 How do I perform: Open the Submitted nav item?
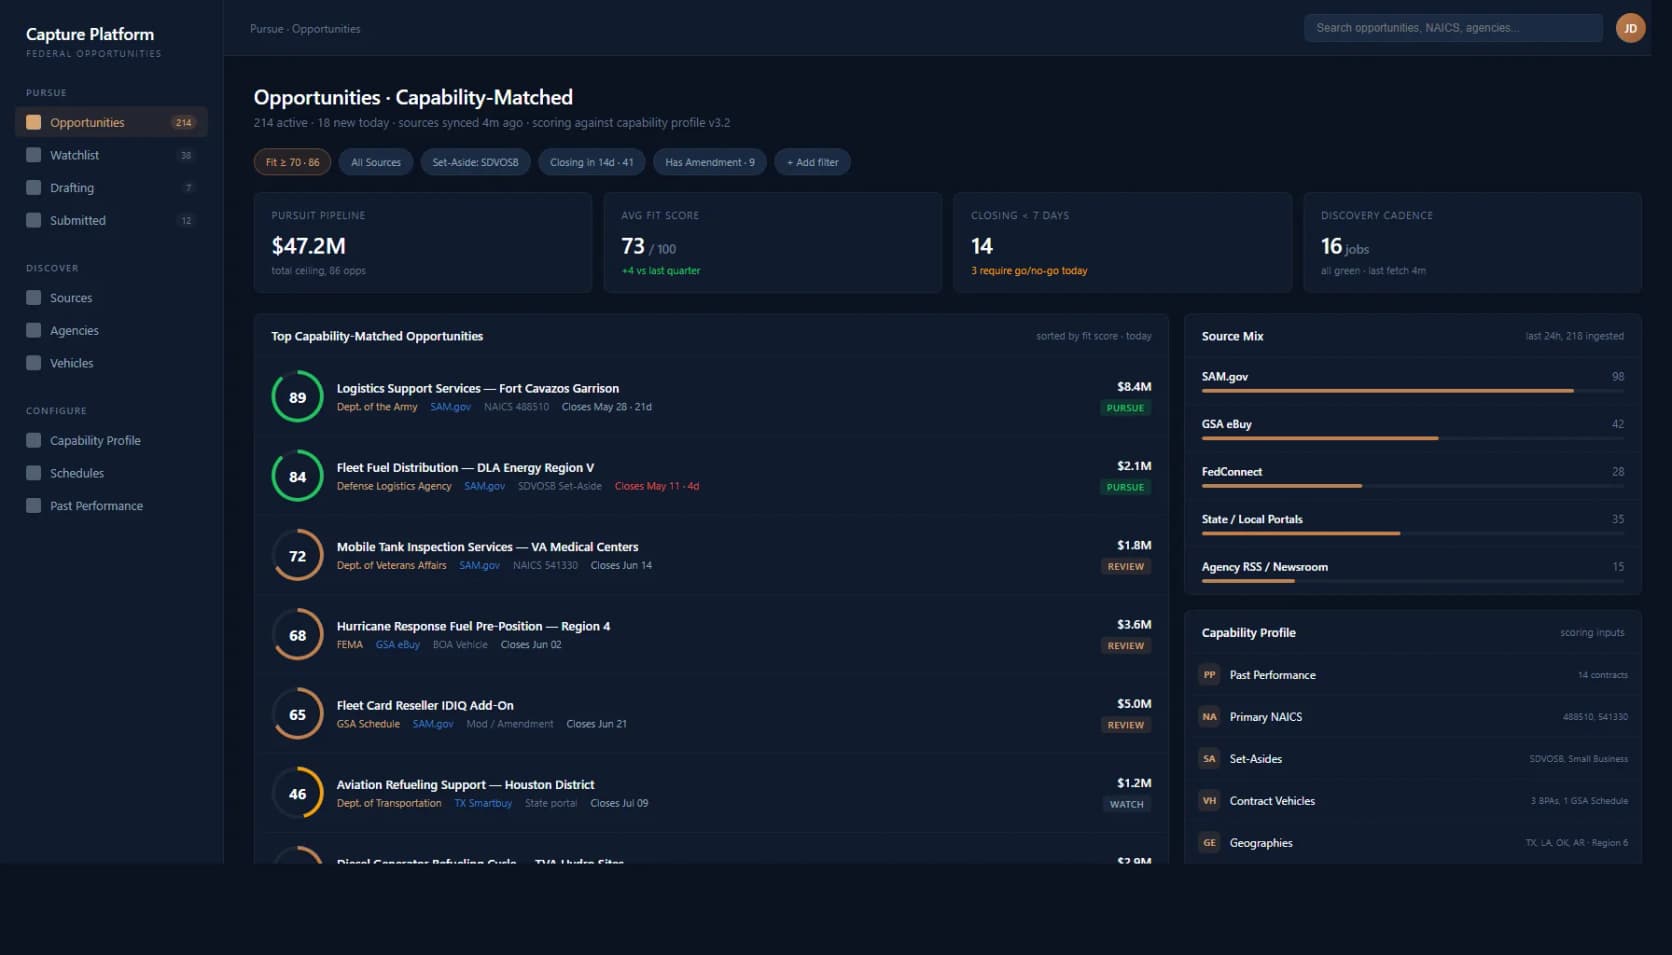(111, 220)
